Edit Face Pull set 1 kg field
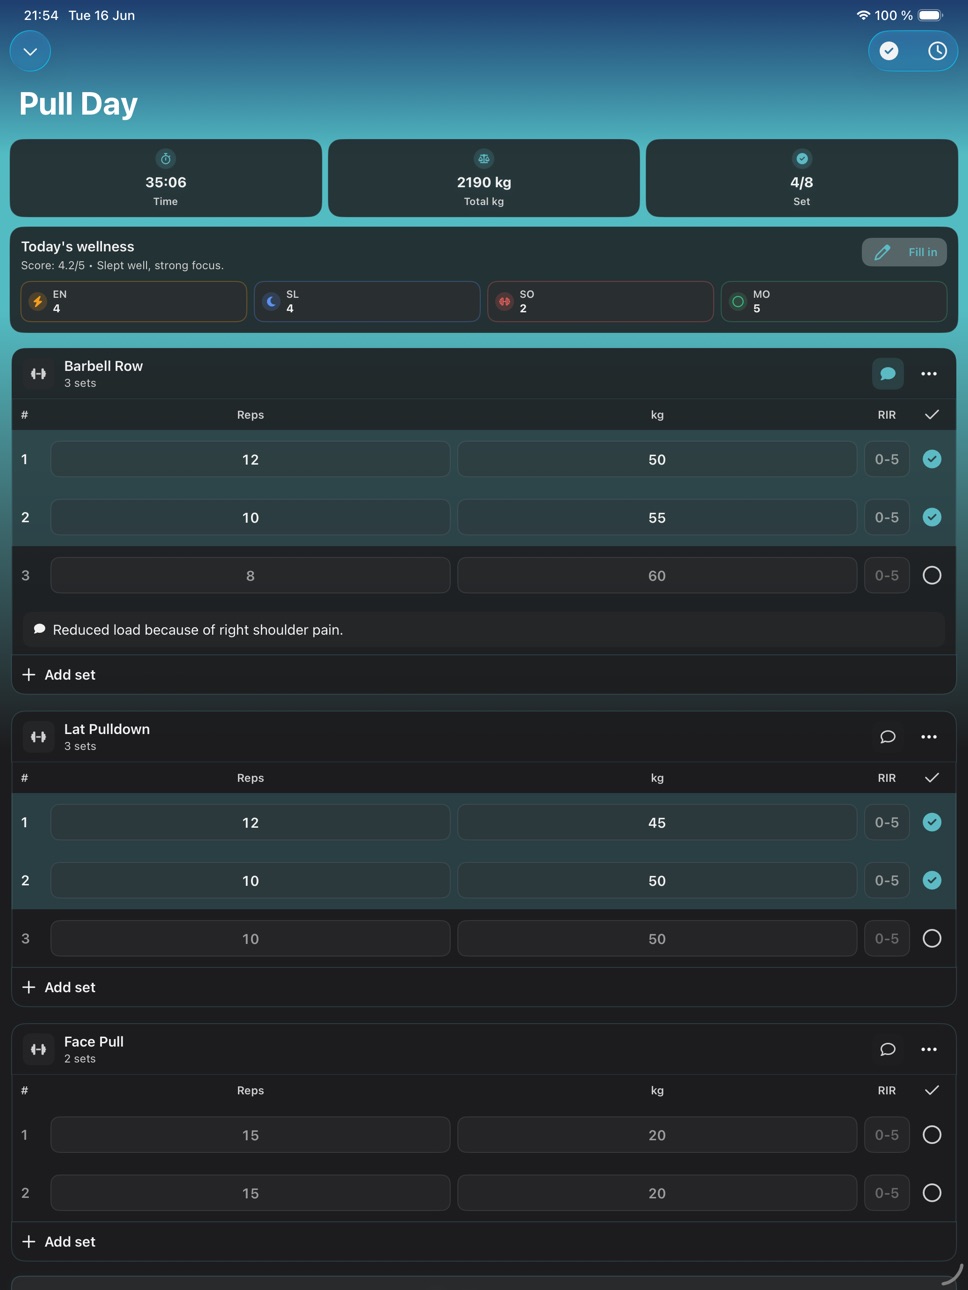 pyautogui.click(x=657, y=1135)
